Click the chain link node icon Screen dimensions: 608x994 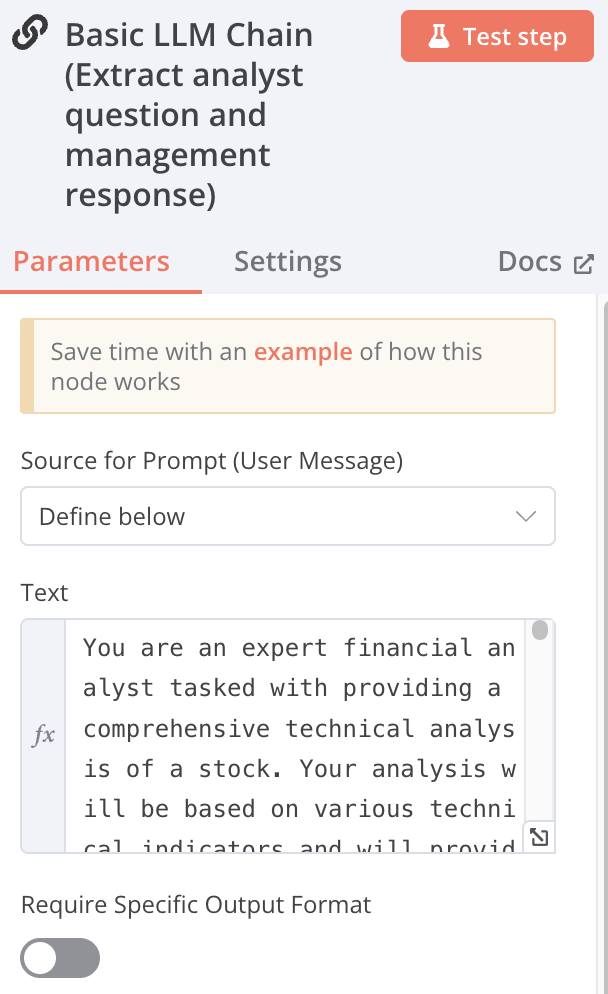pyautogui.click(x=30, y=35)
